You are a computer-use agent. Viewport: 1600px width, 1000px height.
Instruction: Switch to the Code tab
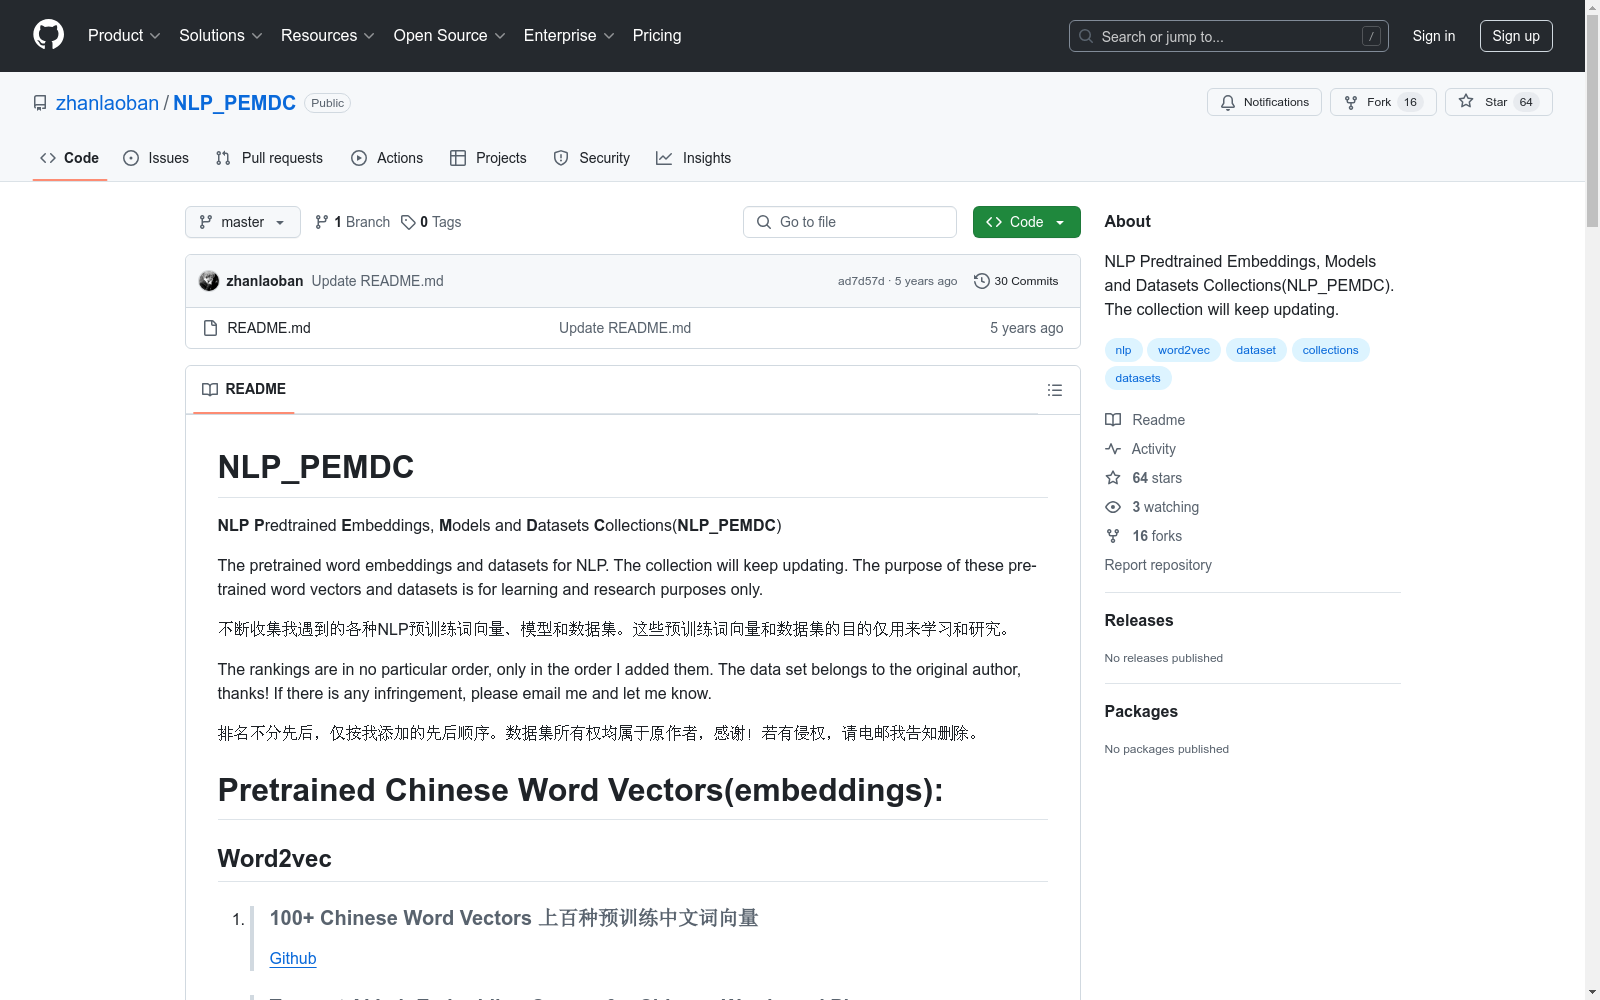(x=70, y=158)
